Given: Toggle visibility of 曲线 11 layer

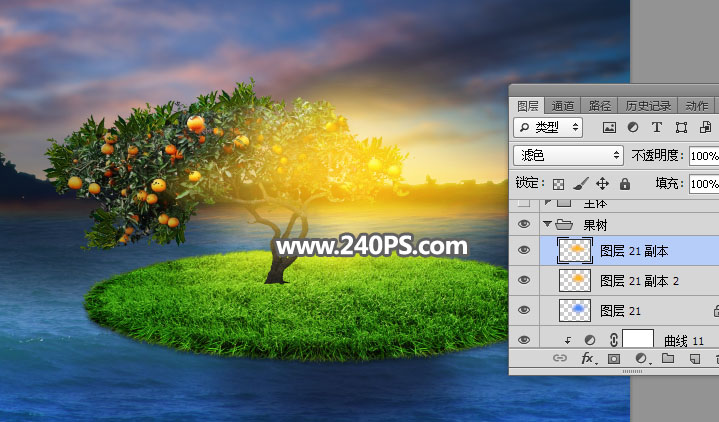Looking at the screenshot, I should point(524,340).
